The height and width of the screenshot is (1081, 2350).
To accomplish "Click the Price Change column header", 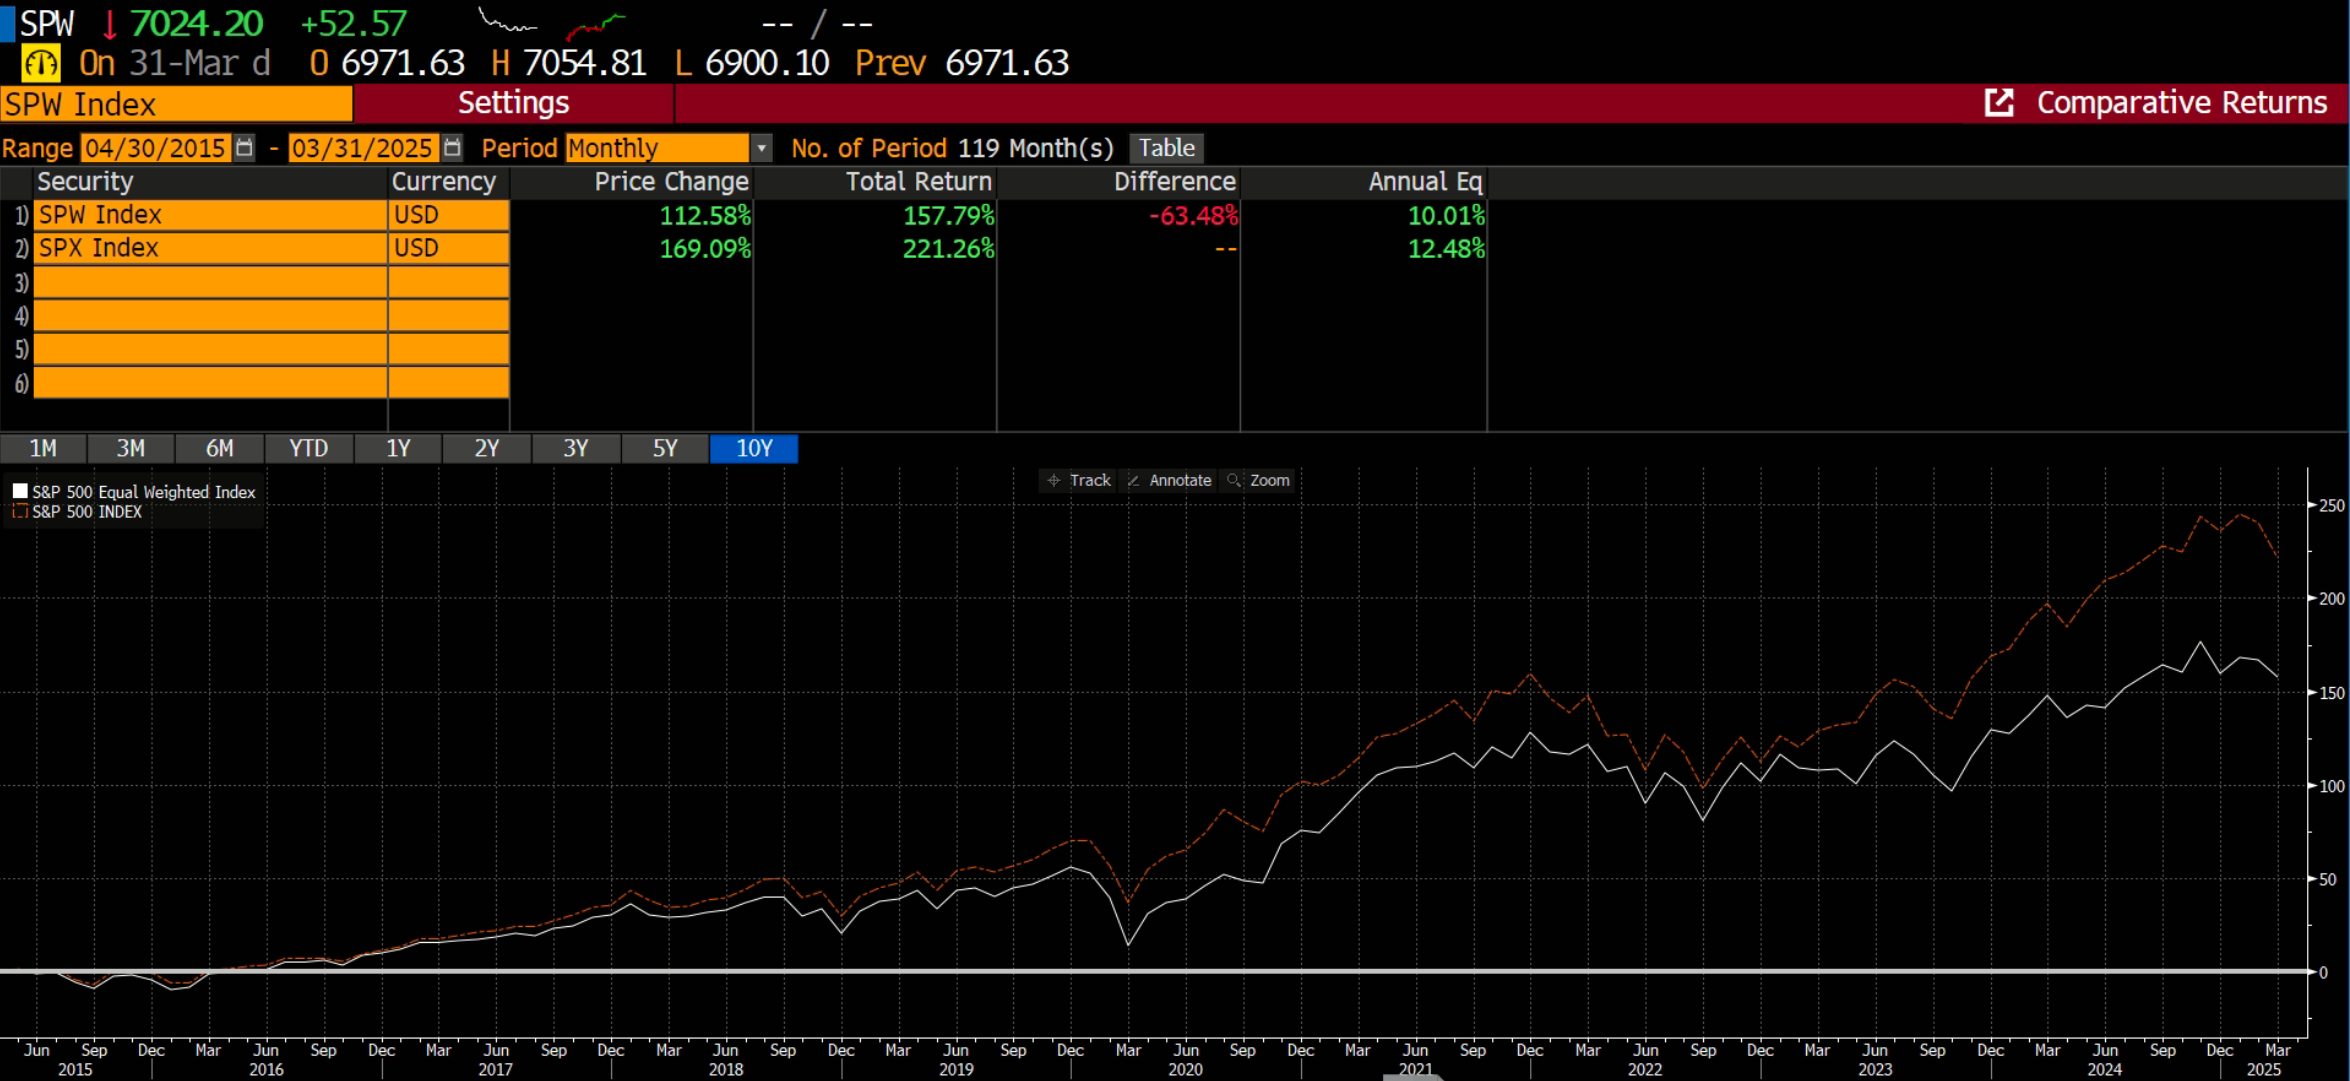I will [x=671, y=182].
